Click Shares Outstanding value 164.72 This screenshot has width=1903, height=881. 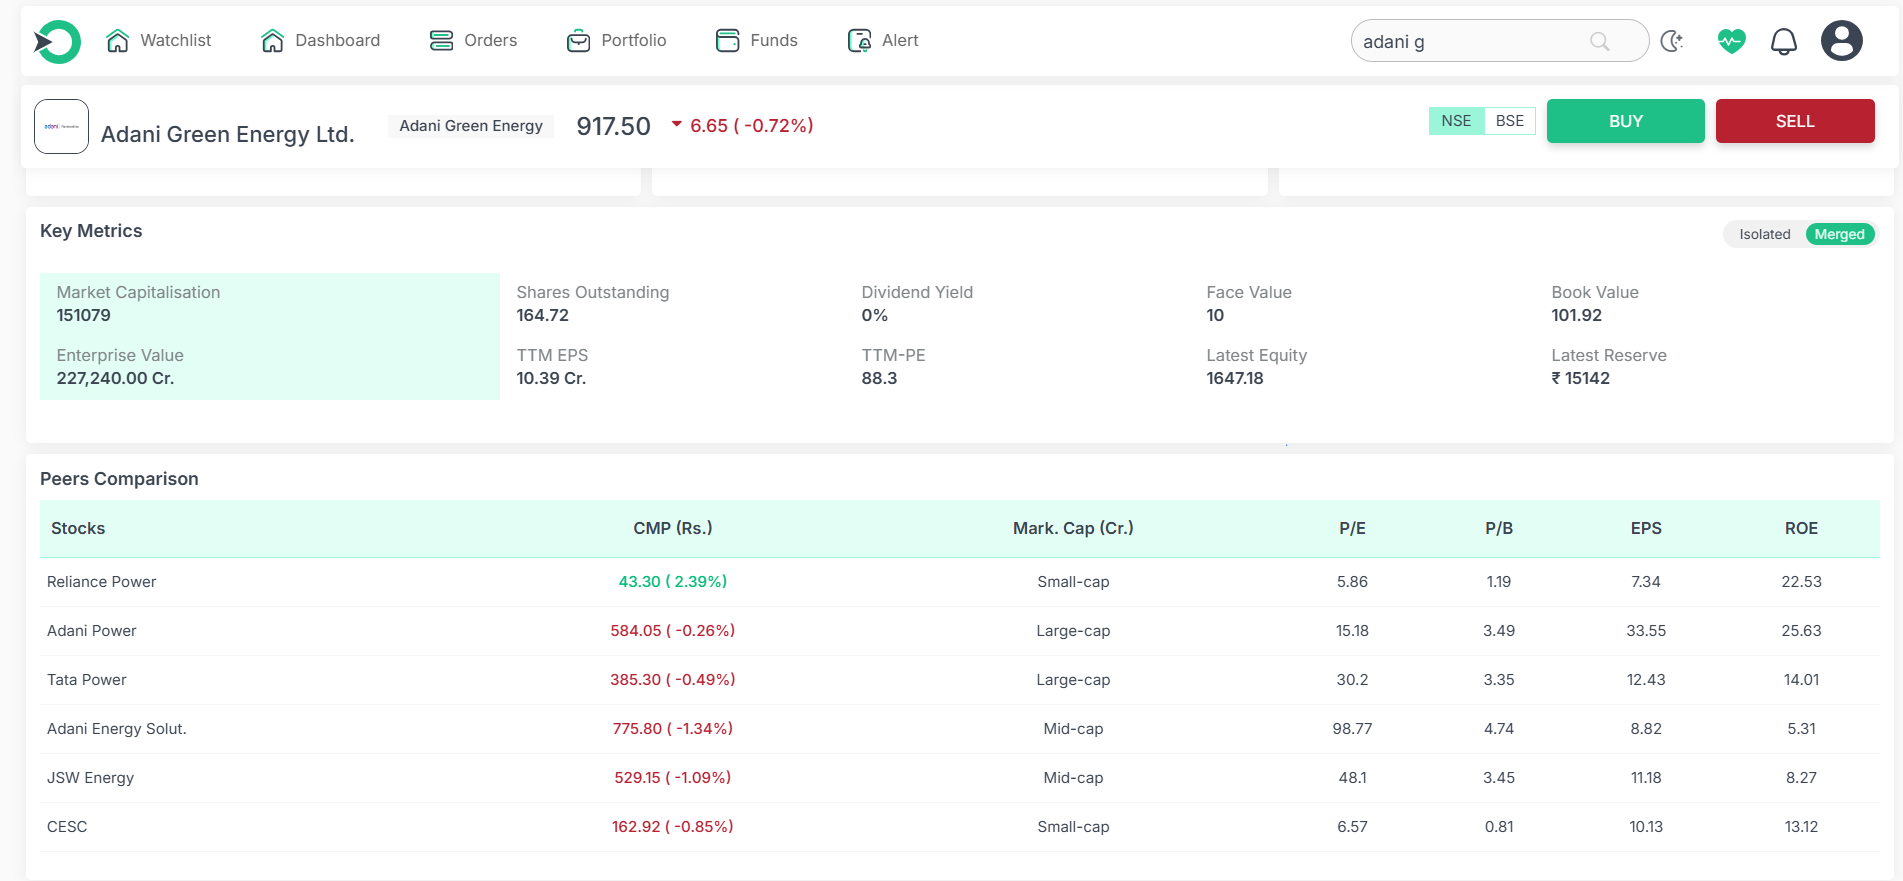pyautogui.click(x=542, y=316)
